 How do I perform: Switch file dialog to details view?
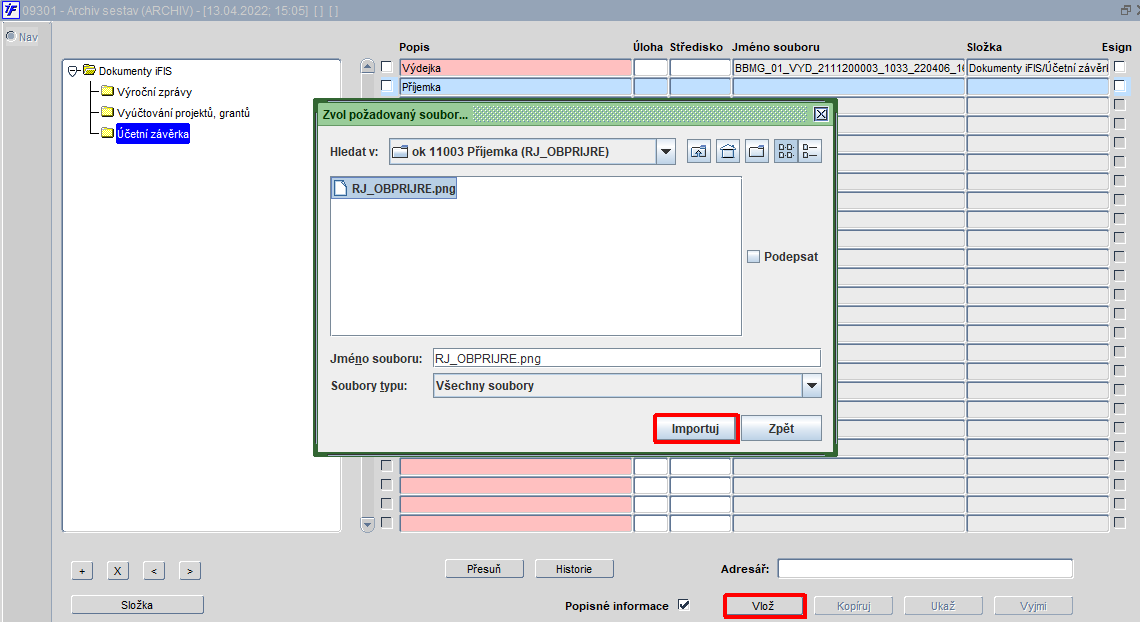tap(810, 151)
